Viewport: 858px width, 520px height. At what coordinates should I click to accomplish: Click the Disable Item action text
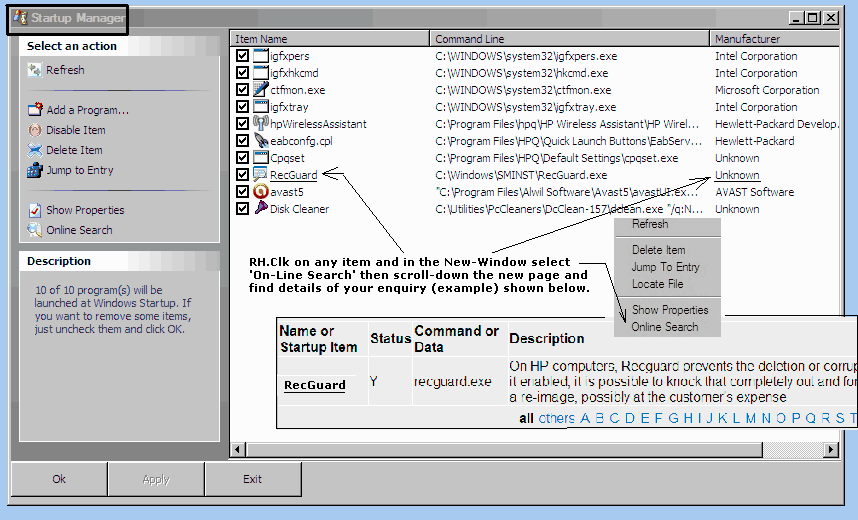tap(76, 130)
